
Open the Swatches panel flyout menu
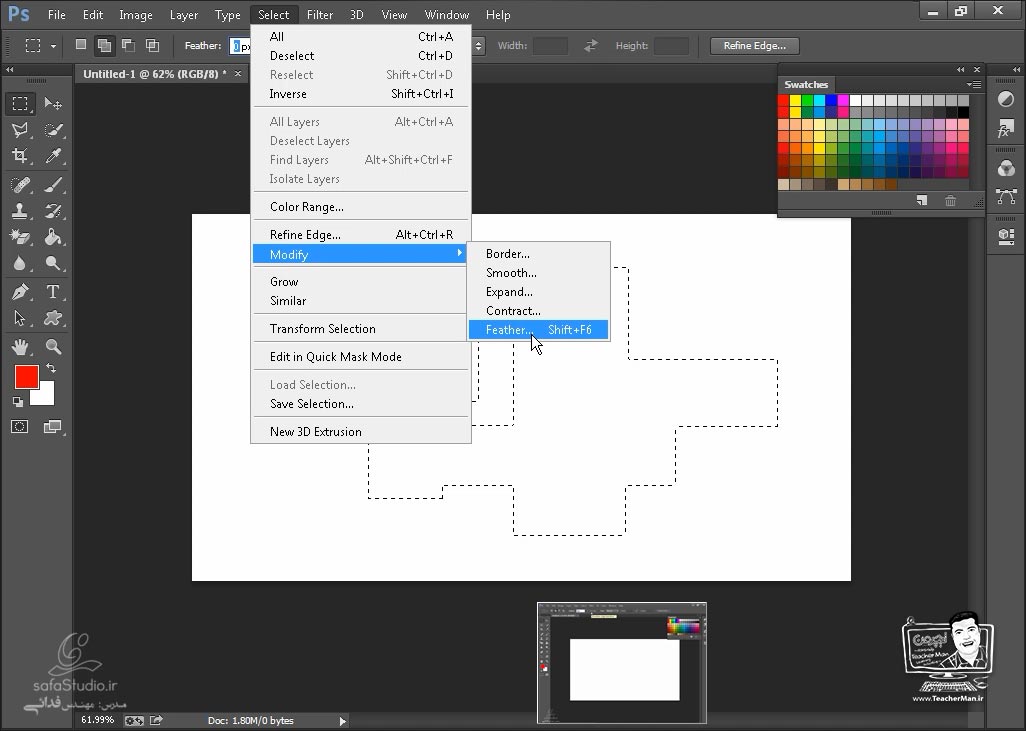click(974, 84)
